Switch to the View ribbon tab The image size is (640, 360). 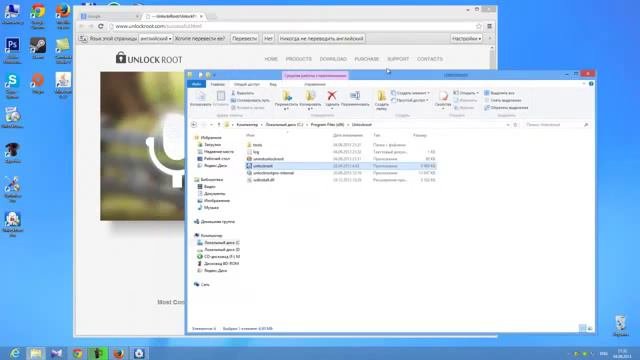tap(273, 84)
